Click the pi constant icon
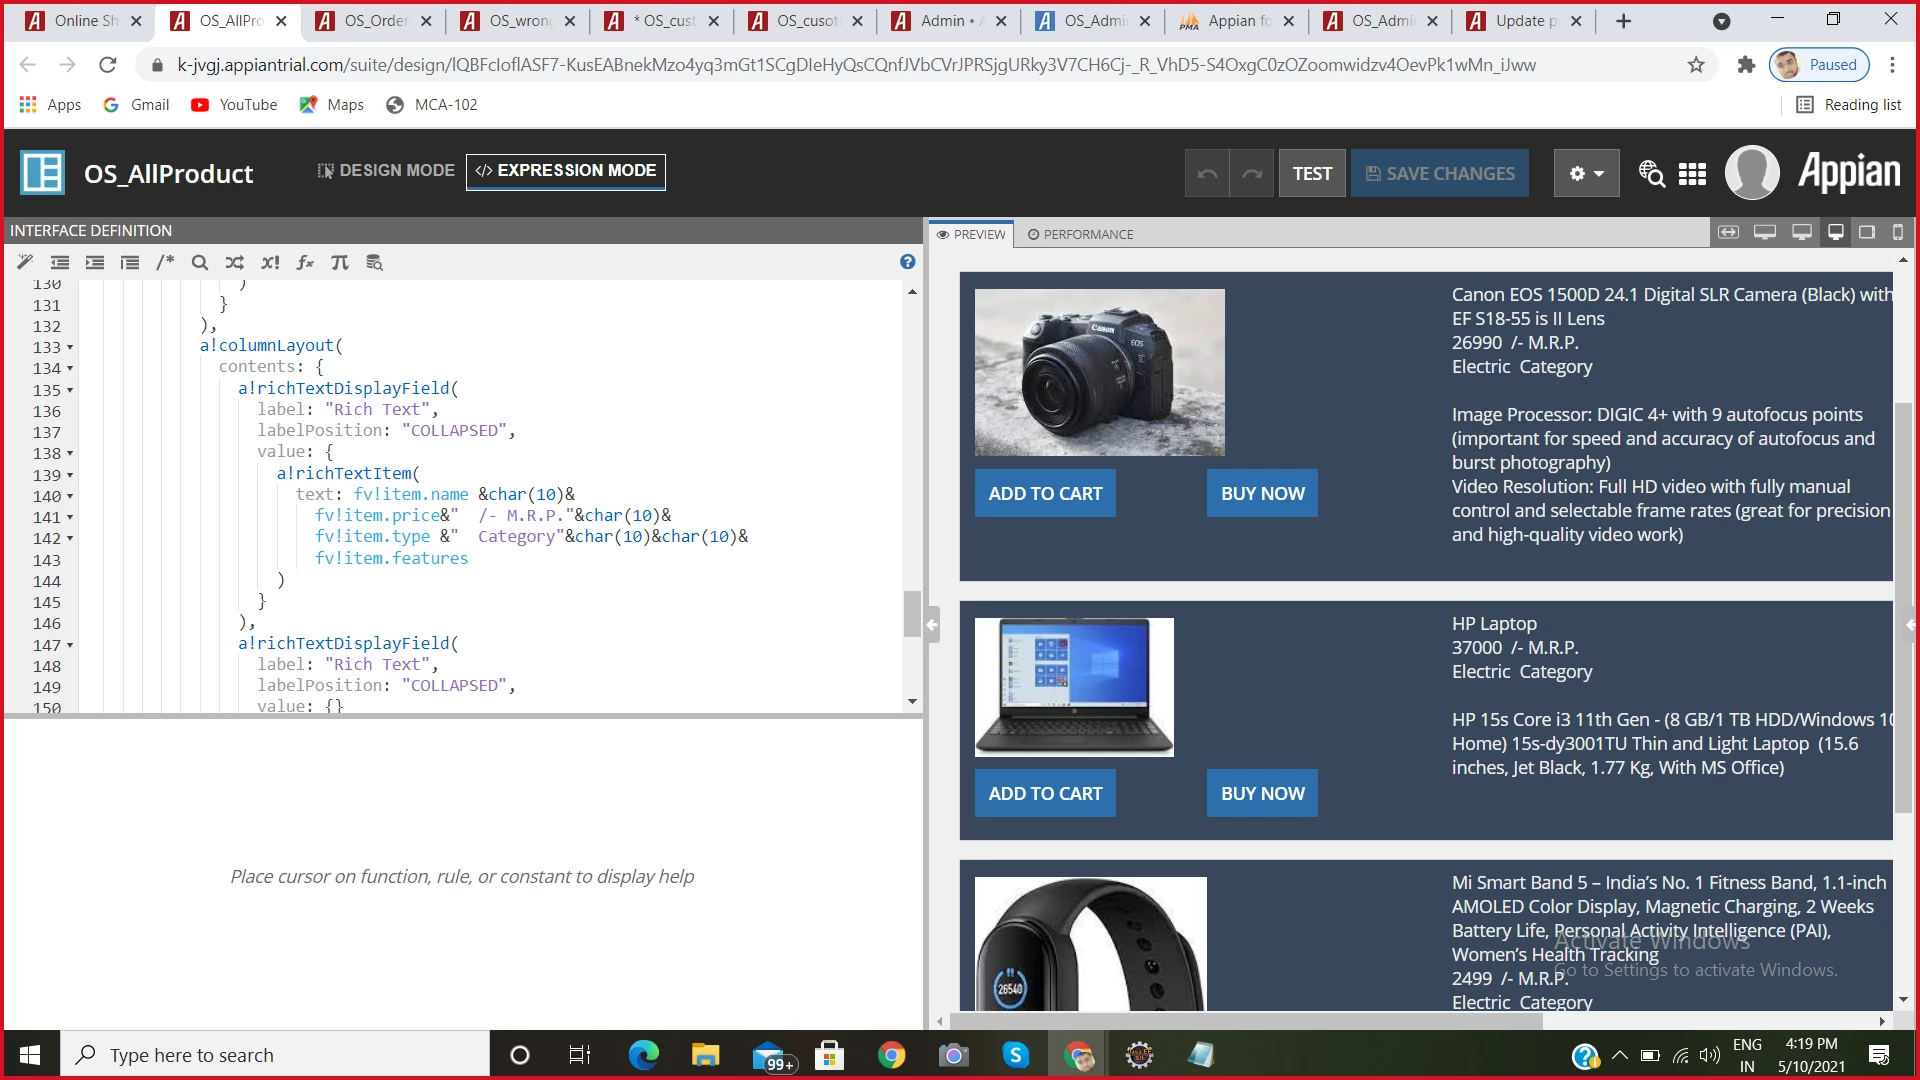 [x=340, y=262]
